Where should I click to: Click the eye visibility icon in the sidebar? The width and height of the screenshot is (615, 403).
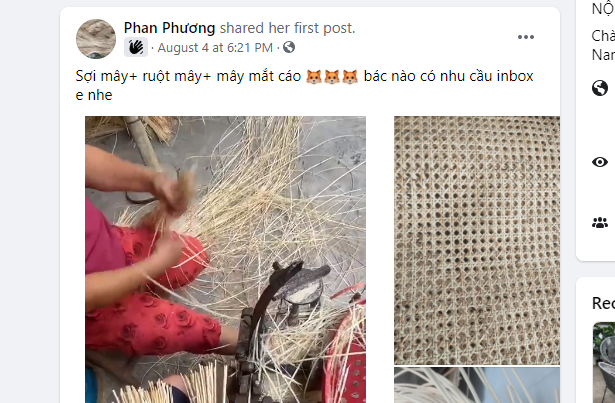[x=600, y=162]
